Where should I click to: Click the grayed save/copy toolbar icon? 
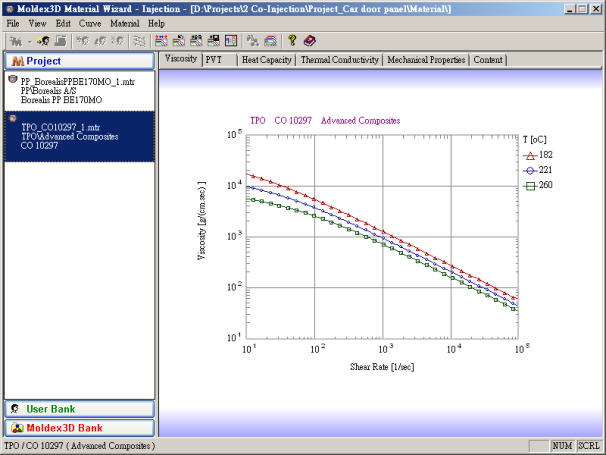[x=61, y=41]
